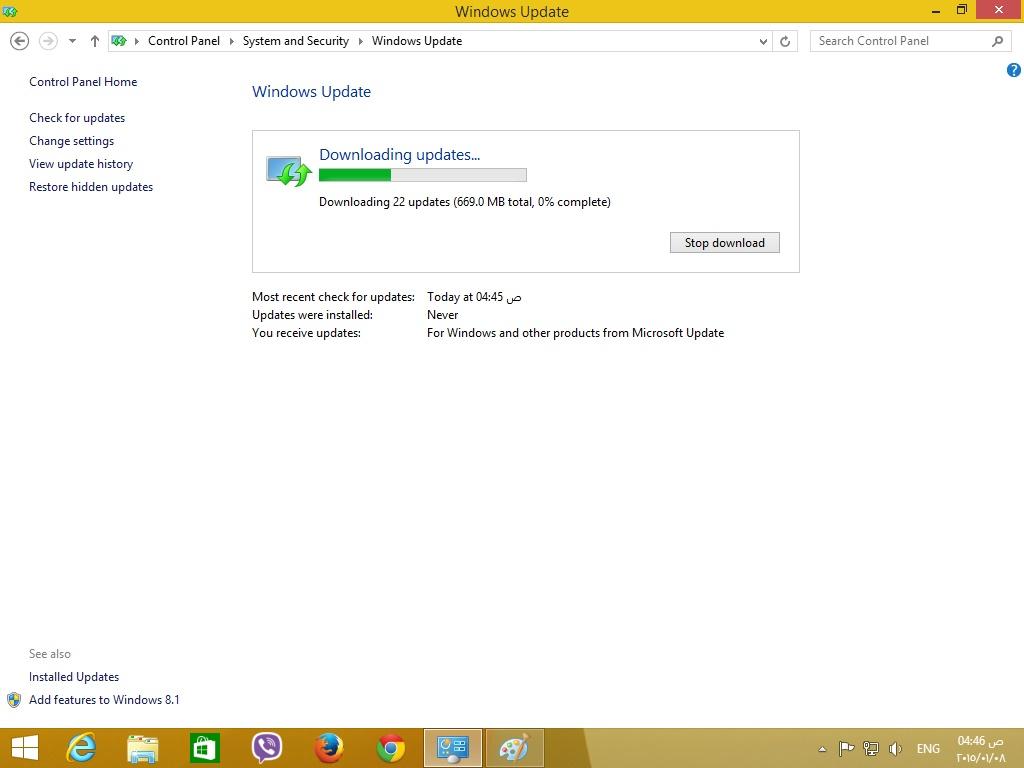The width and height of the screenshot is (1024, 768).
Task: Open Action Center flag icon
Action: coord(846,748)
